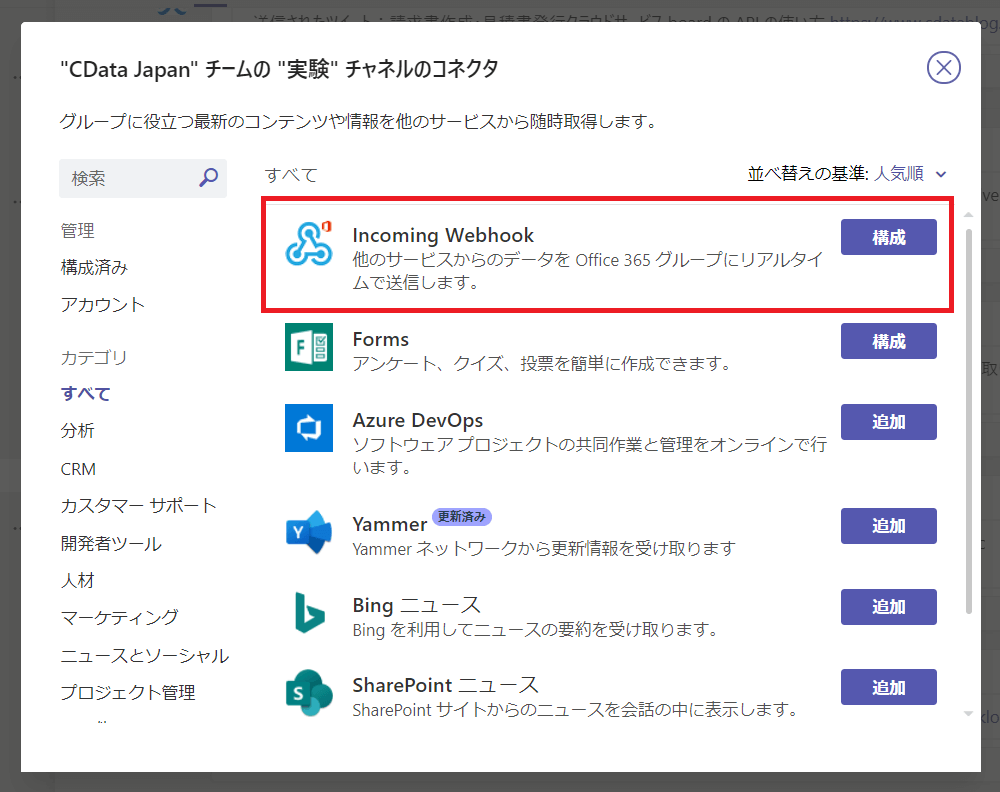Focus the 検索 search field
Viewport: 1000px width, 792px height.
143,178
